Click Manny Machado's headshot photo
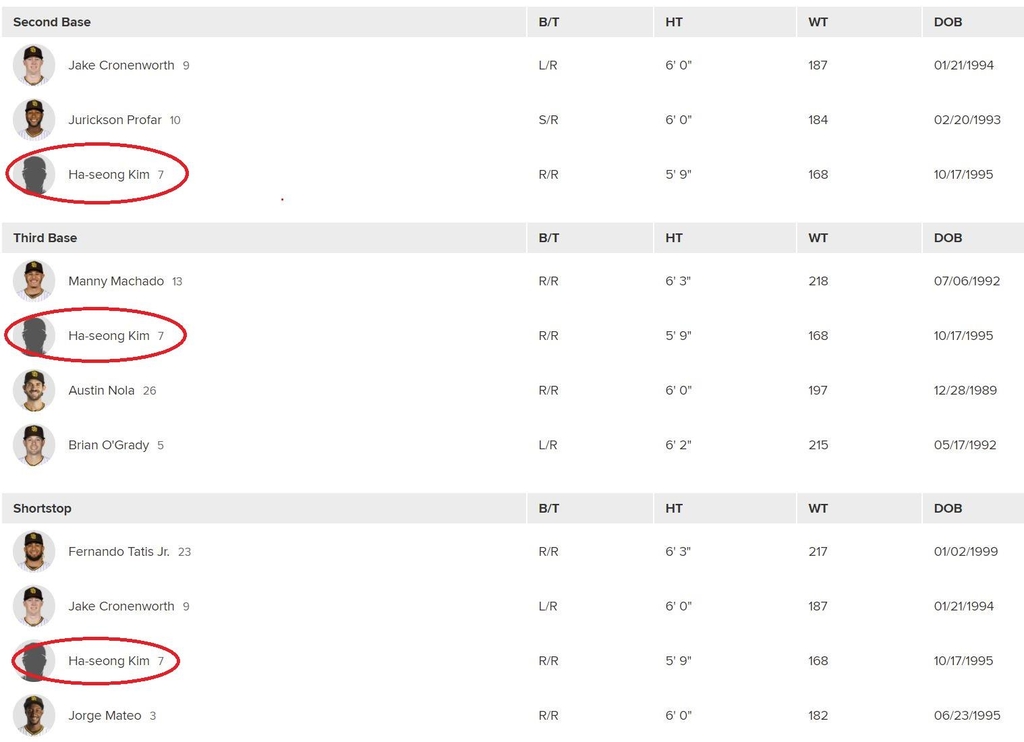 pyautogui.click(x=34, y=281)
